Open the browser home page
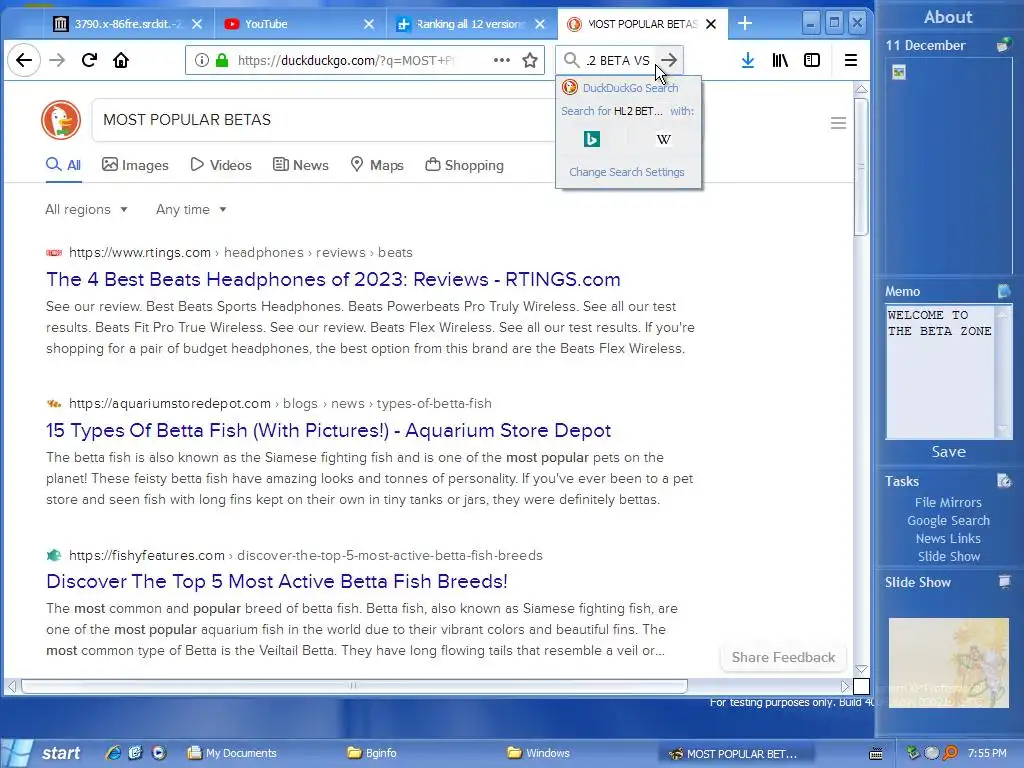Viewport: 1024px width, 768px height. (x=121, y=60)
